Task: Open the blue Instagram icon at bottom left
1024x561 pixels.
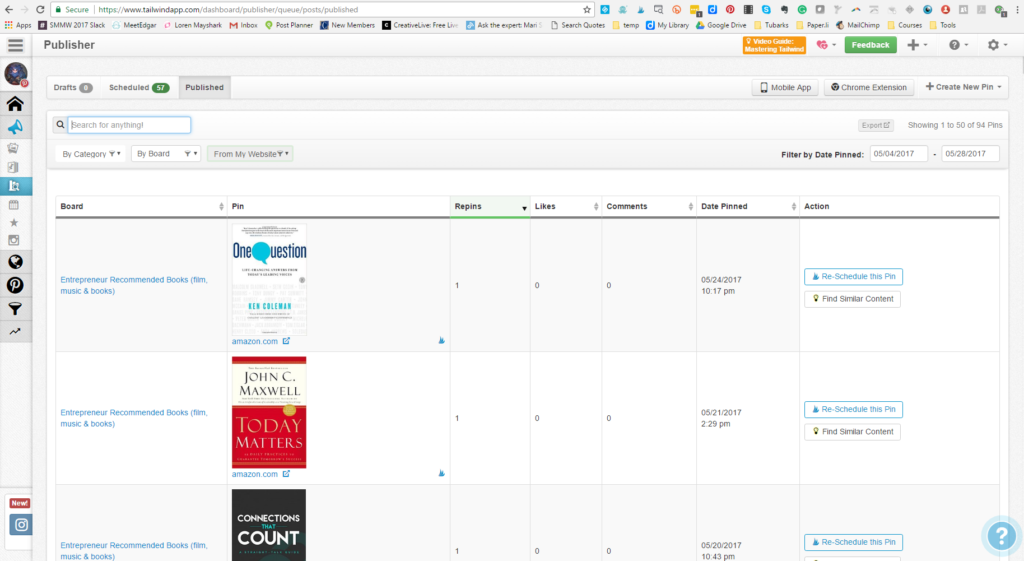Action: pyautogui.click(x=21, y=524)
